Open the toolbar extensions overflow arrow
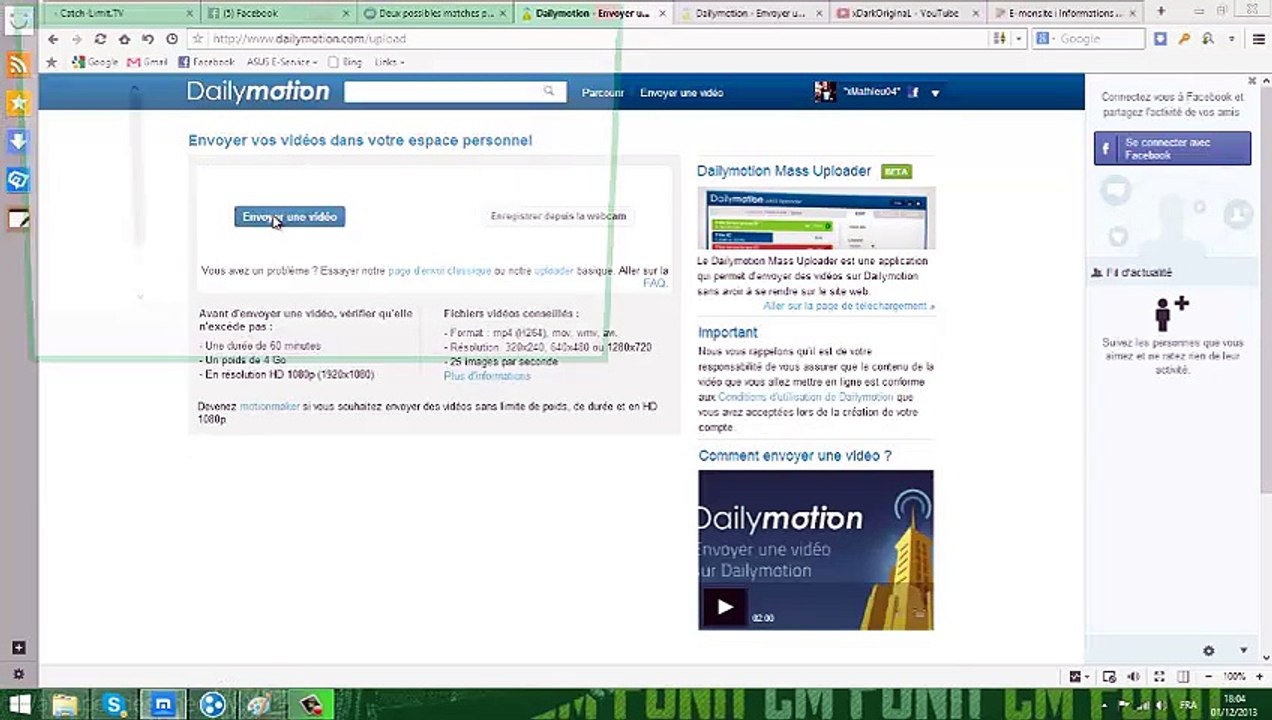Screen dimensions: 1272x720 pyautogui.click(x=1232, y=39)
